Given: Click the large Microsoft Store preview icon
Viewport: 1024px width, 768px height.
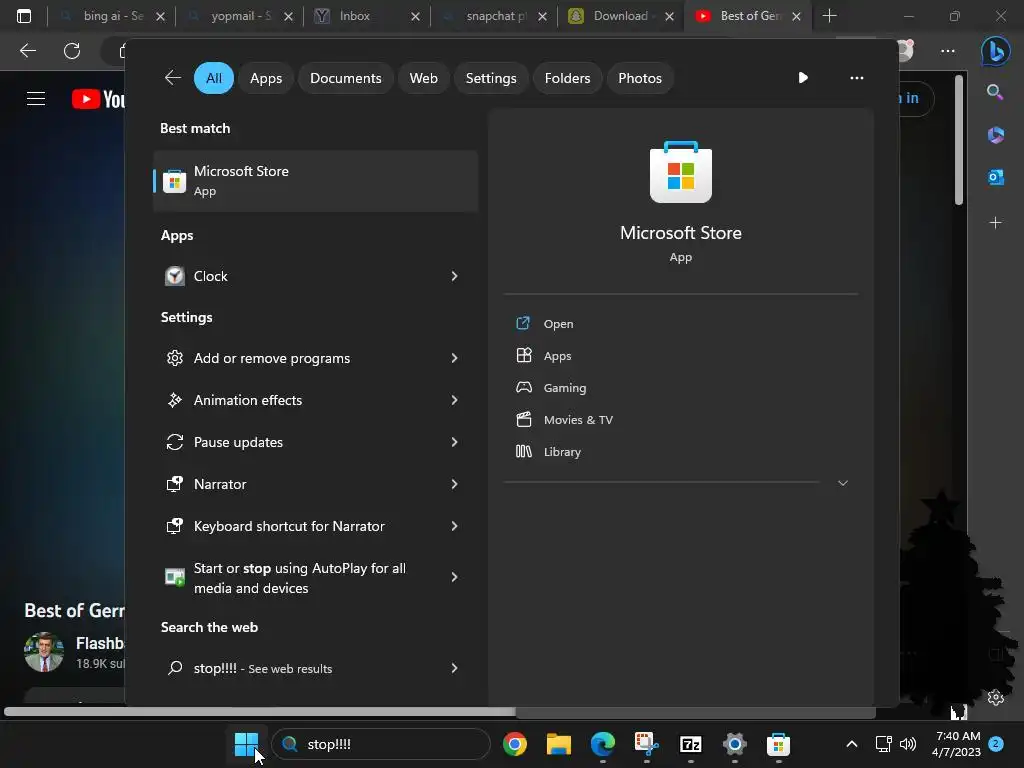Looking at the screenshot, I should tap(680, 172).
